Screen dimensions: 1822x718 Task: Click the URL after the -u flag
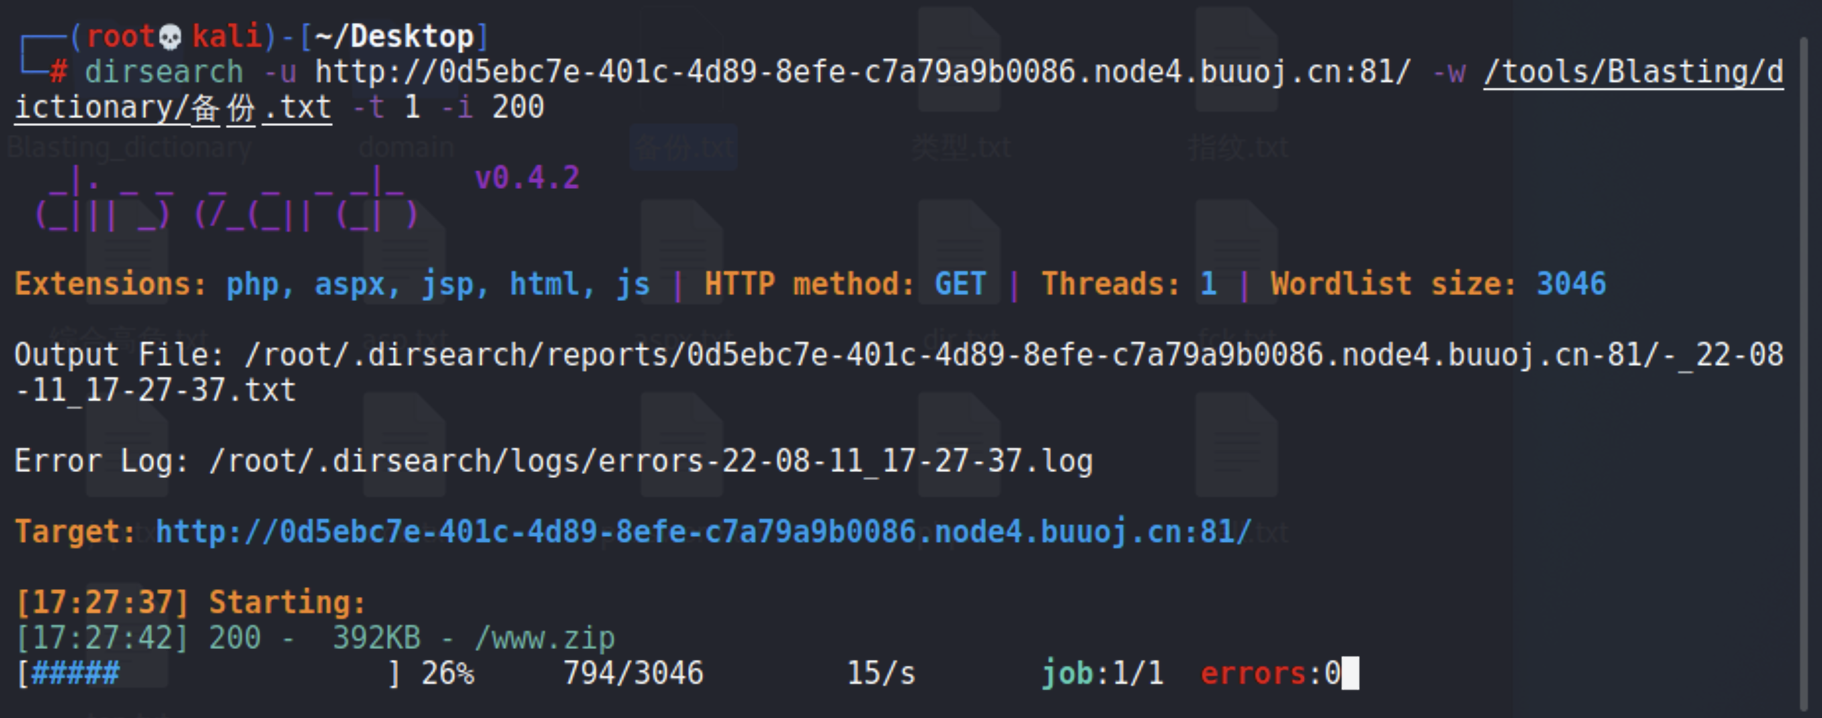pos(862,72)
